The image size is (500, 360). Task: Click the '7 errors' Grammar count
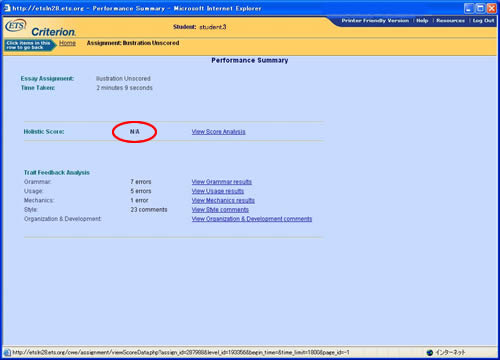point(141,182)
